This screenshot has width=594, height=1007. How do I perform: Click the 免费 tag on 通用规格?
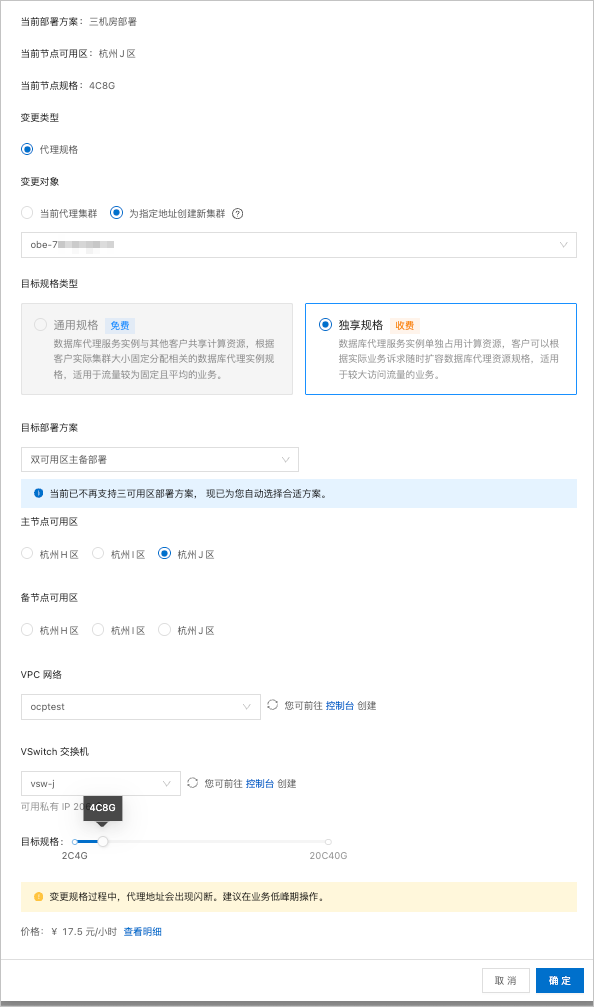pos(119,326)
